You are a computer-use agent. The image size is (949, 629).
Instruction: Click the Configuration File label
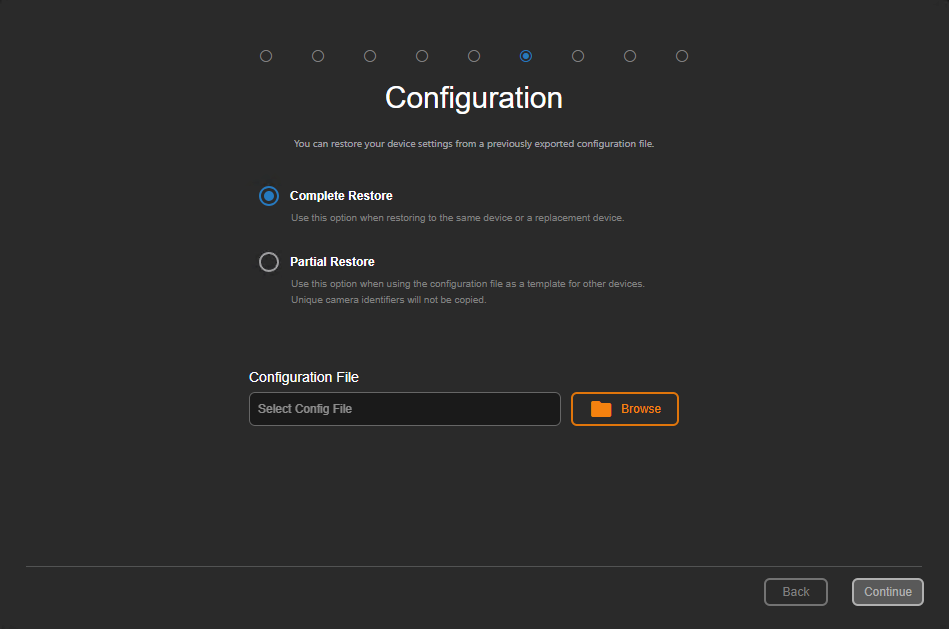pos(304,377)
